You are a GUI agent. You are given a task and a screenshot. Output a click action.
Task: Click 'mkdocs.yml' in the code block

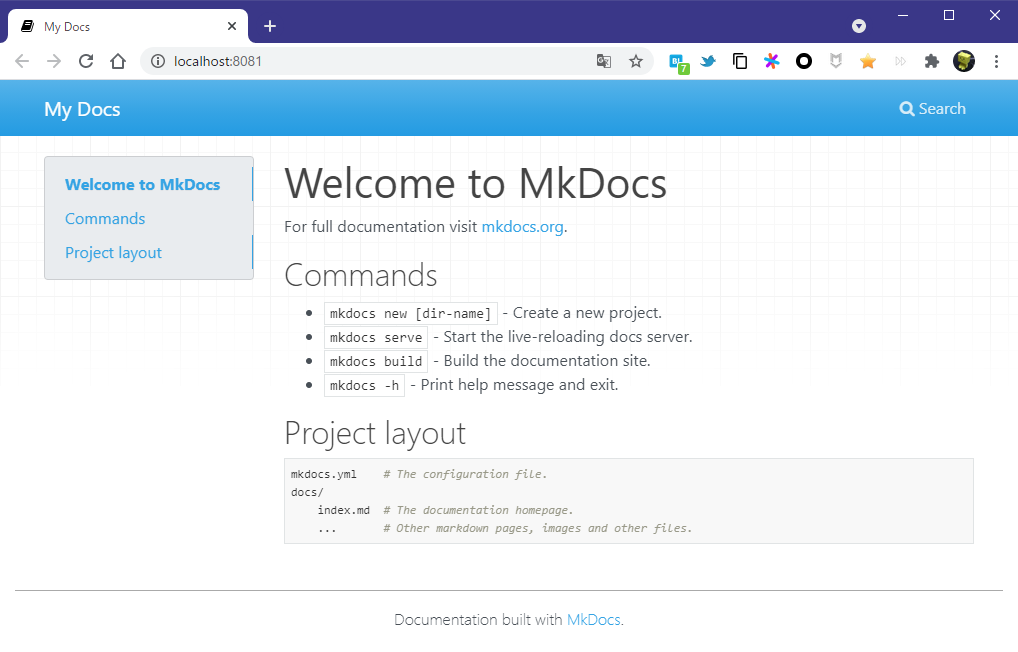click(323, 474)
